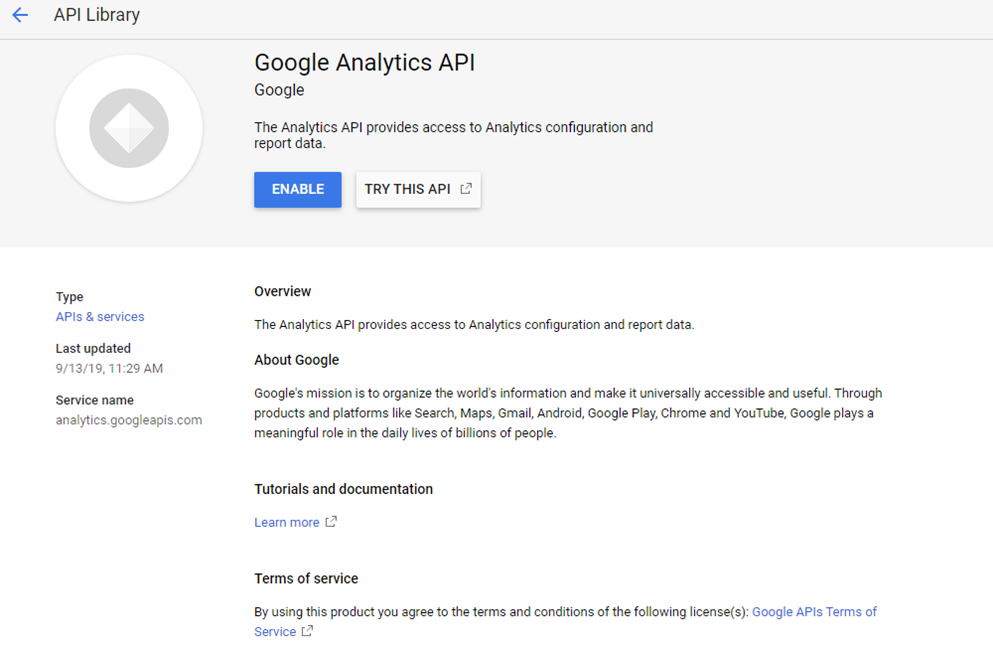Click the Google publisher name under the title
The width and height of the screenshot is (993, 650).
coord(279,90)
